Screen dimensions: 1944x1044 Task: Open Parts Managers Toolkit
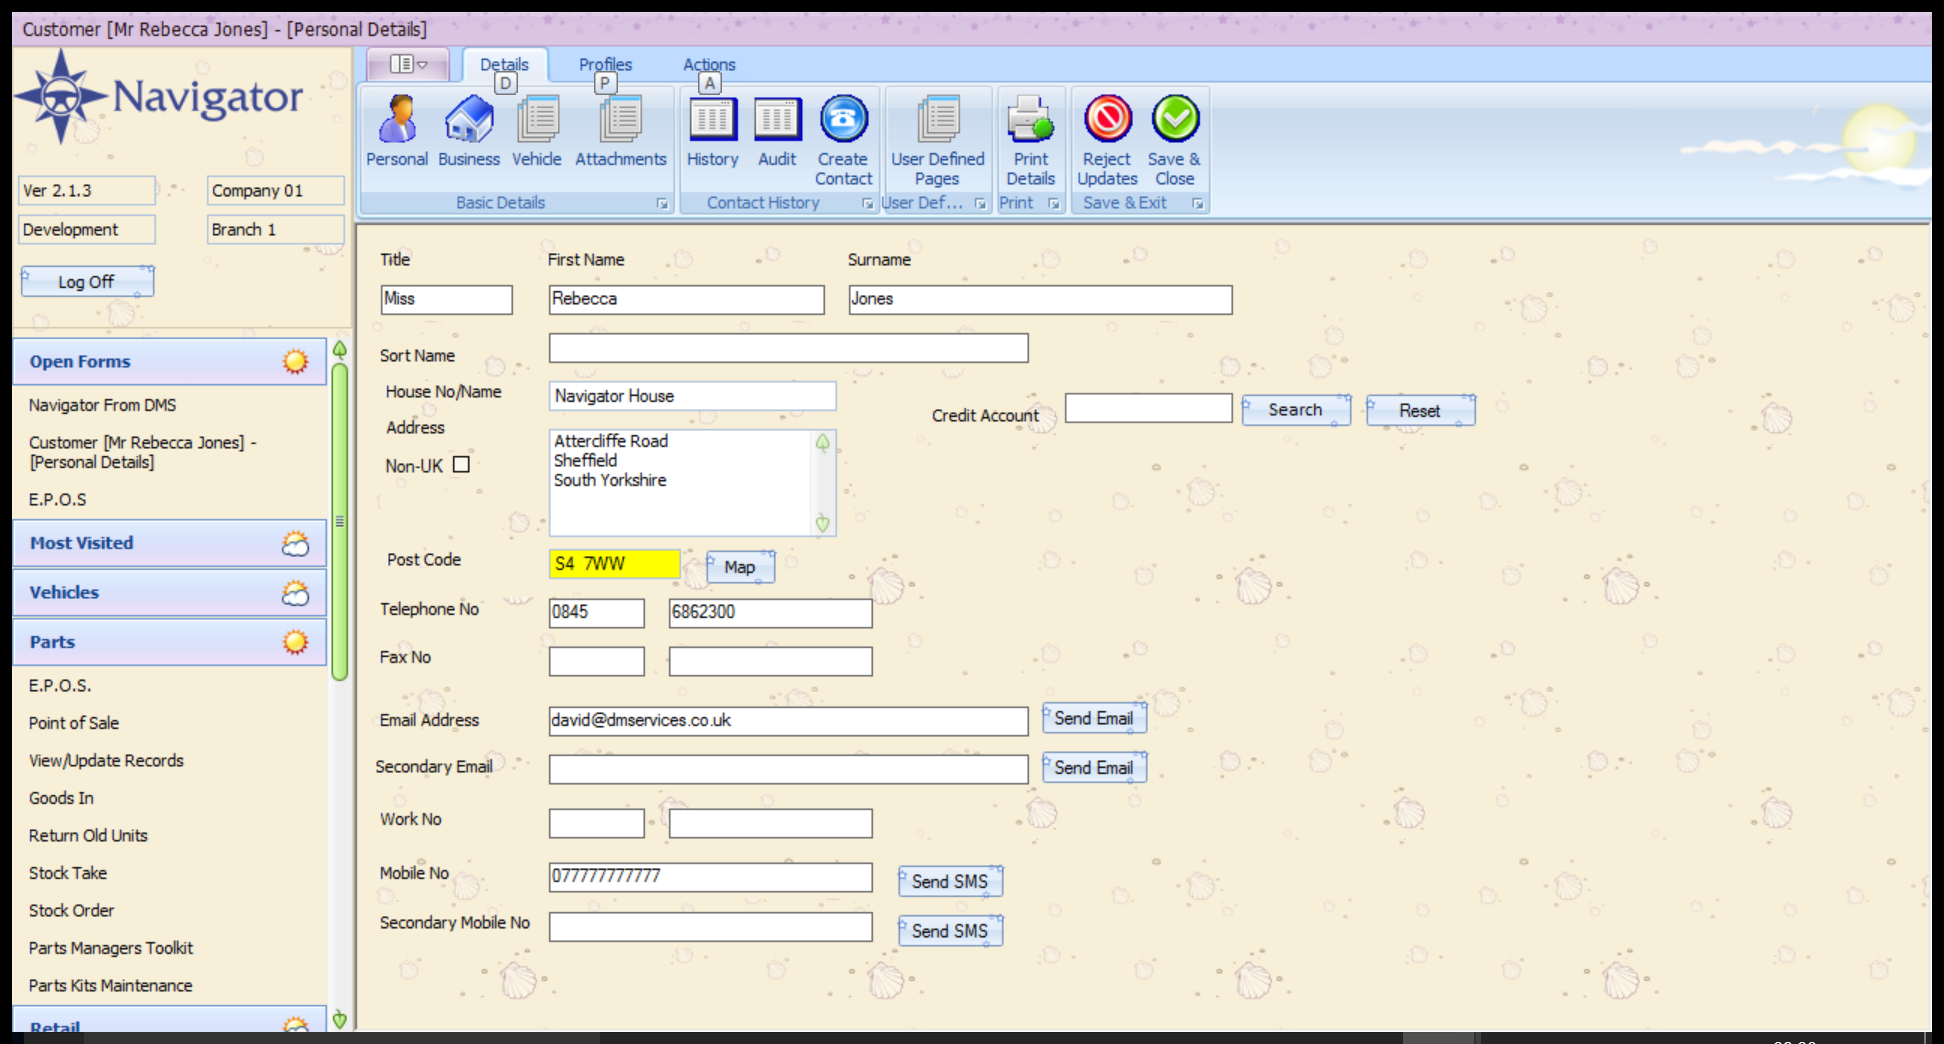point(110,948)
